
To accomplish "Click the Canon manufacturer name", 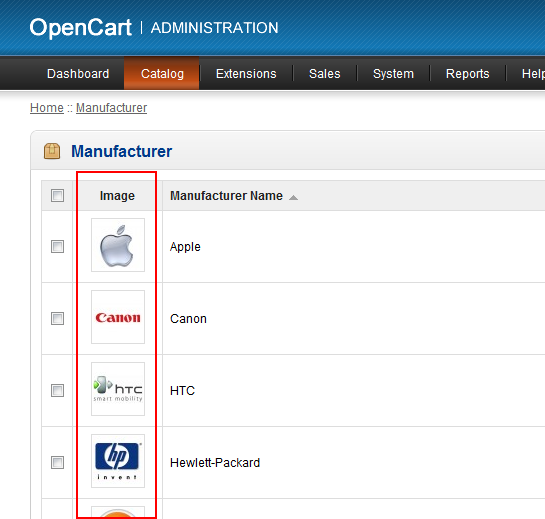I will tap(188, 319).
